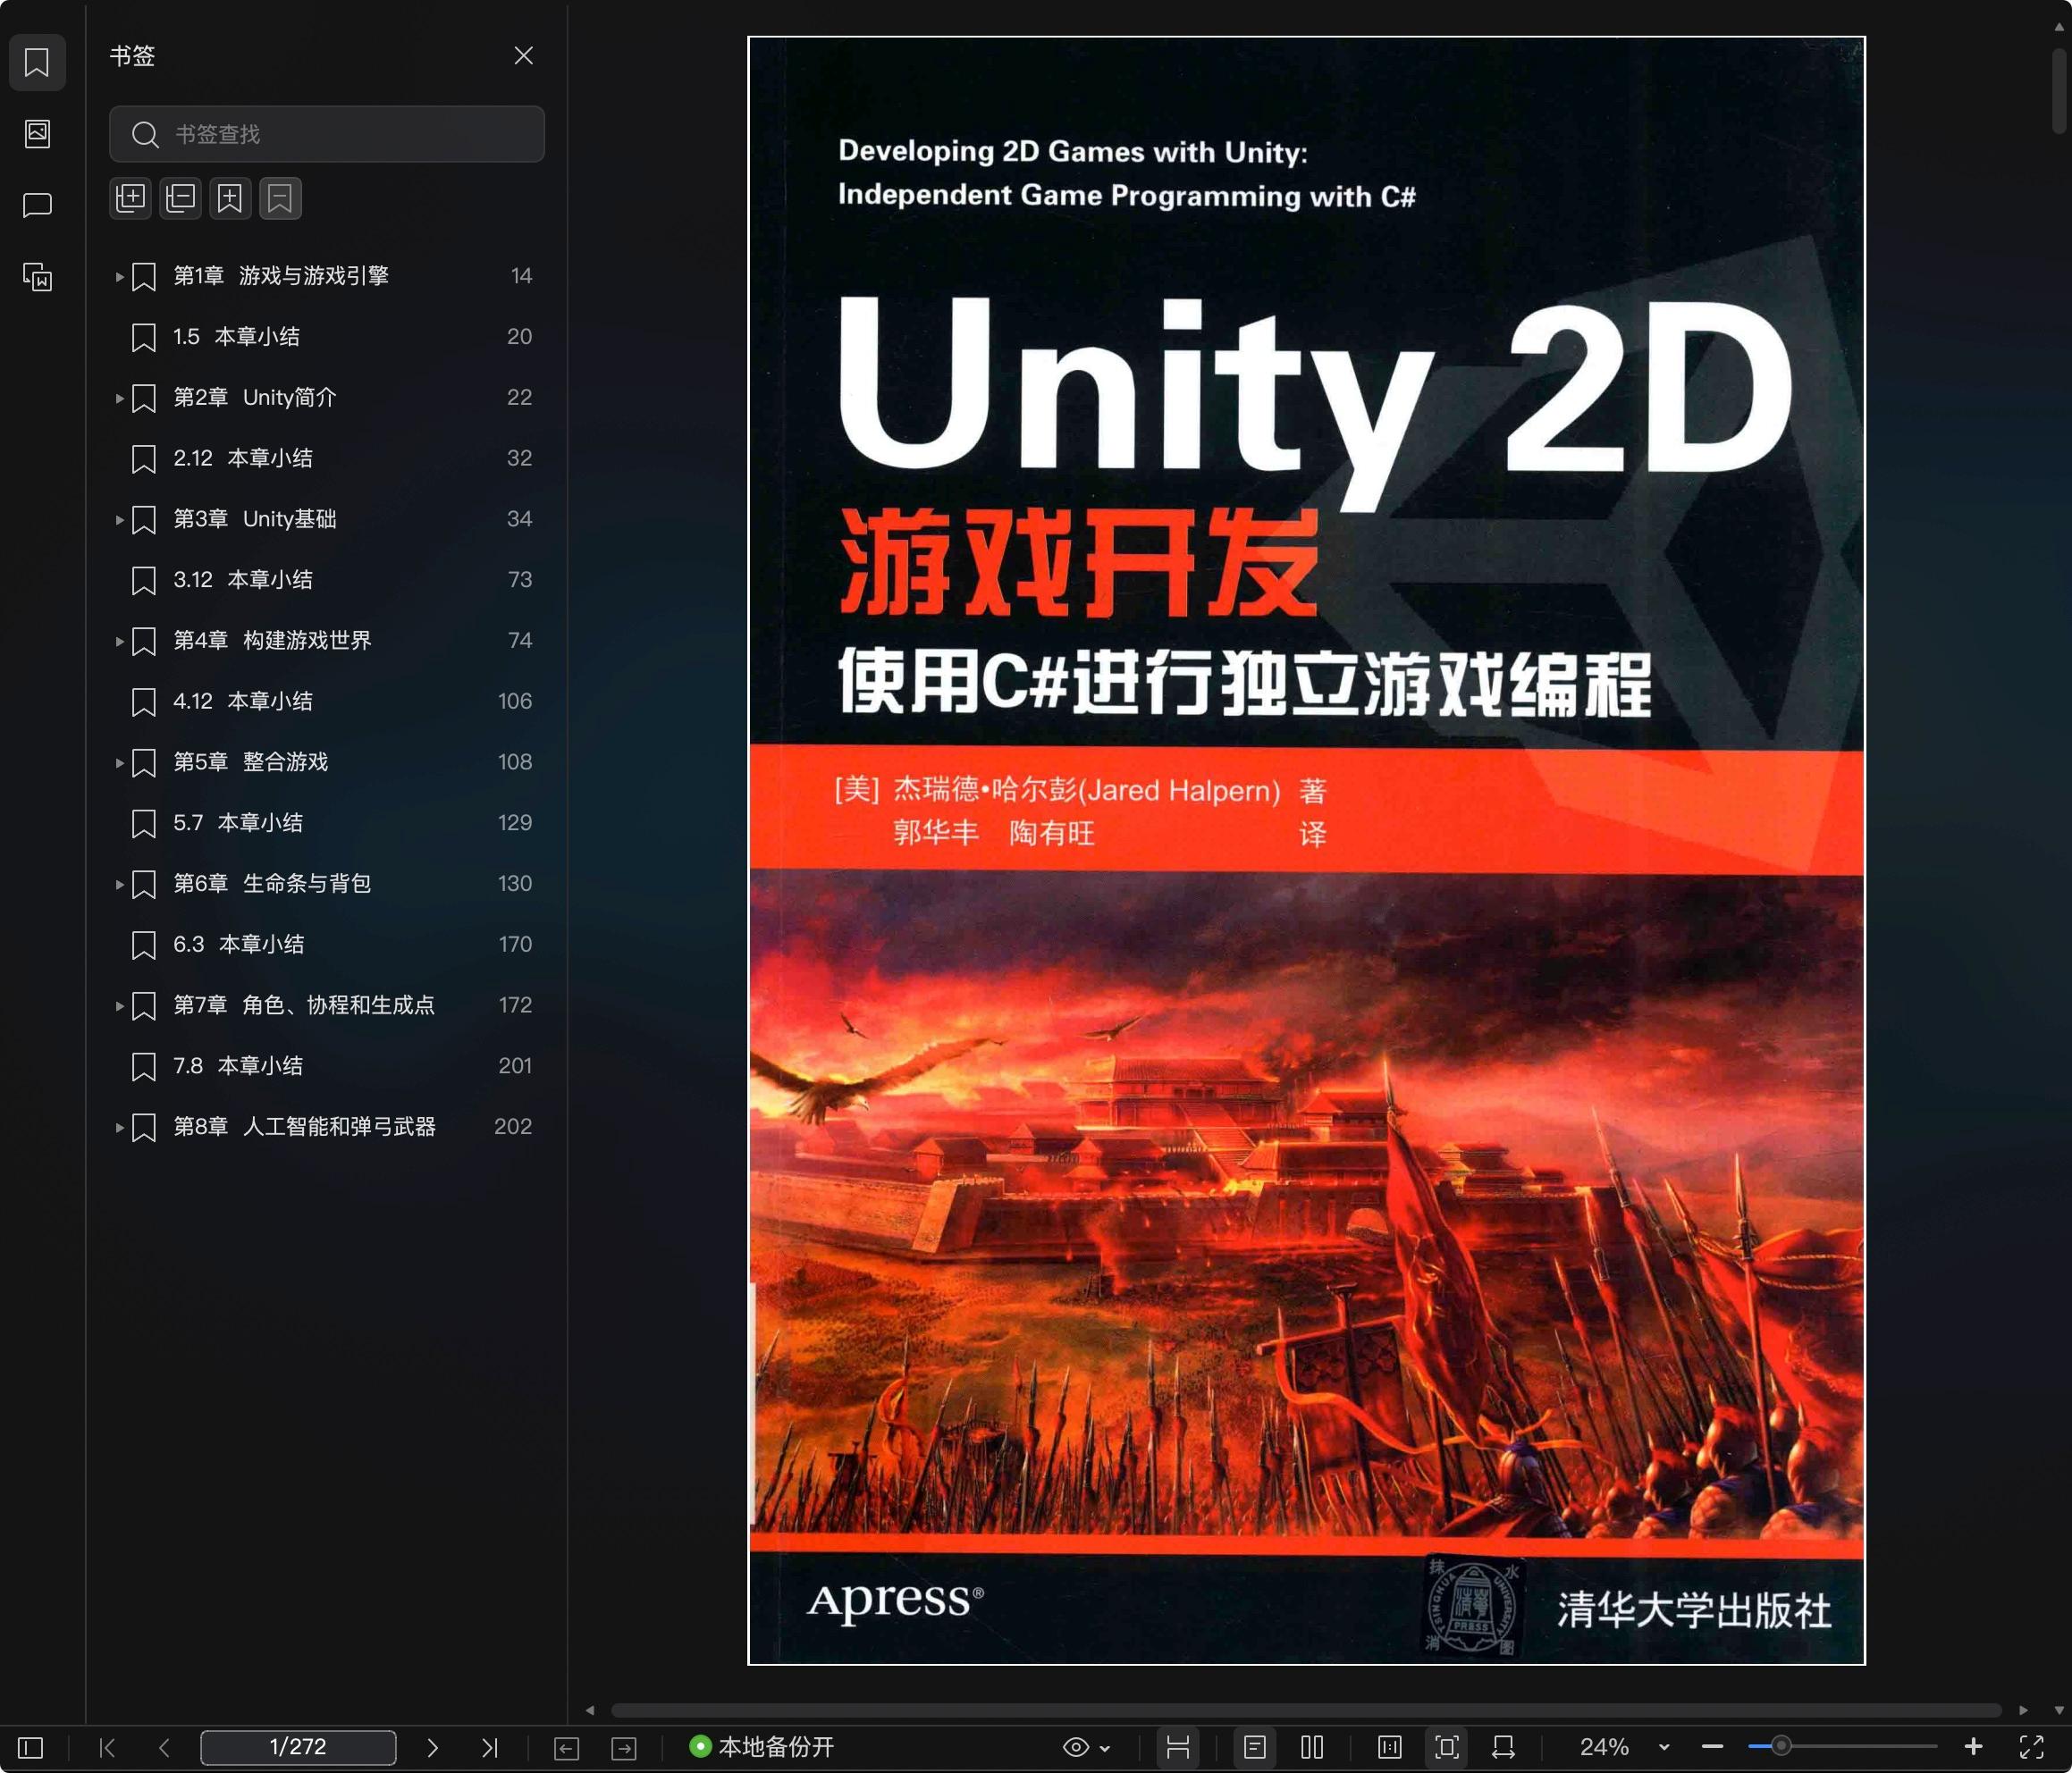Enter fullscreen mode
Image resolution: width=2072 pixels, height=1773 pixels.
point(2031,1747)
